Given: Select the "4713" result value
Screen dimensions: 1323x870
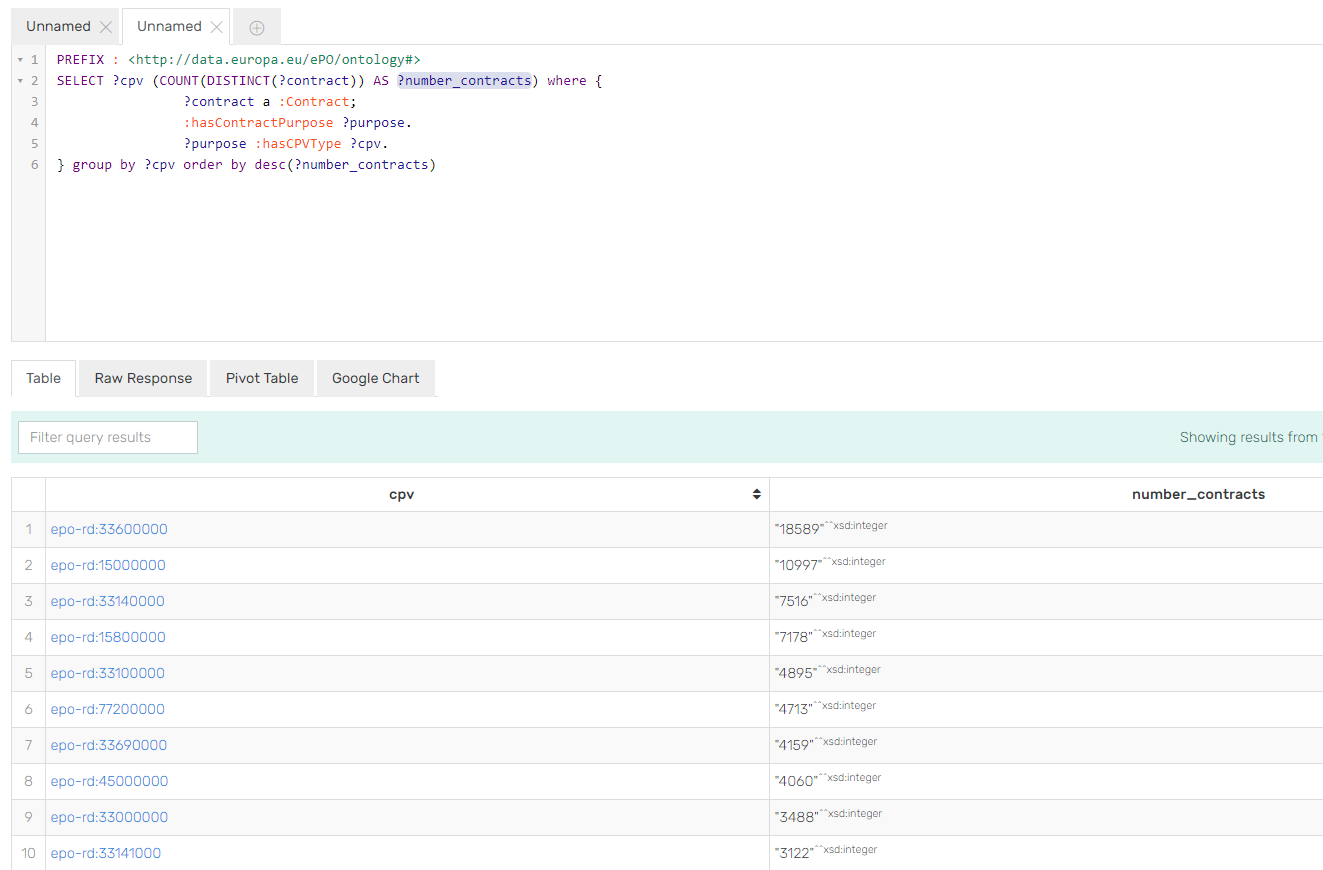Looking at the screenshot, I should click(x=1046, y=709).
